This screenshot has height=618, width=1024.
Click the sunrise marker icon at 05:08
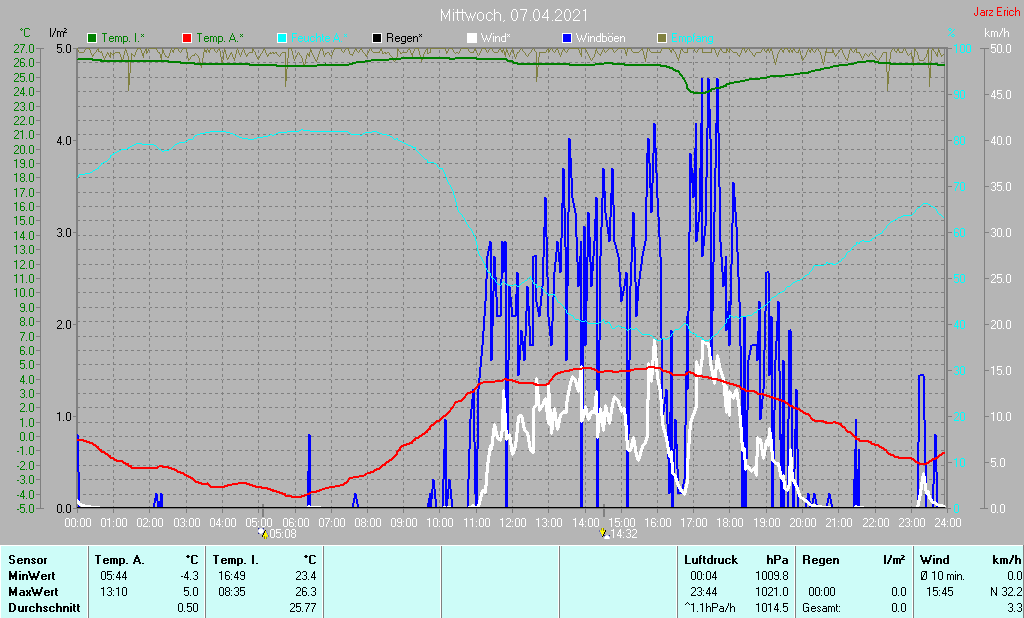[x=263, y=534]
